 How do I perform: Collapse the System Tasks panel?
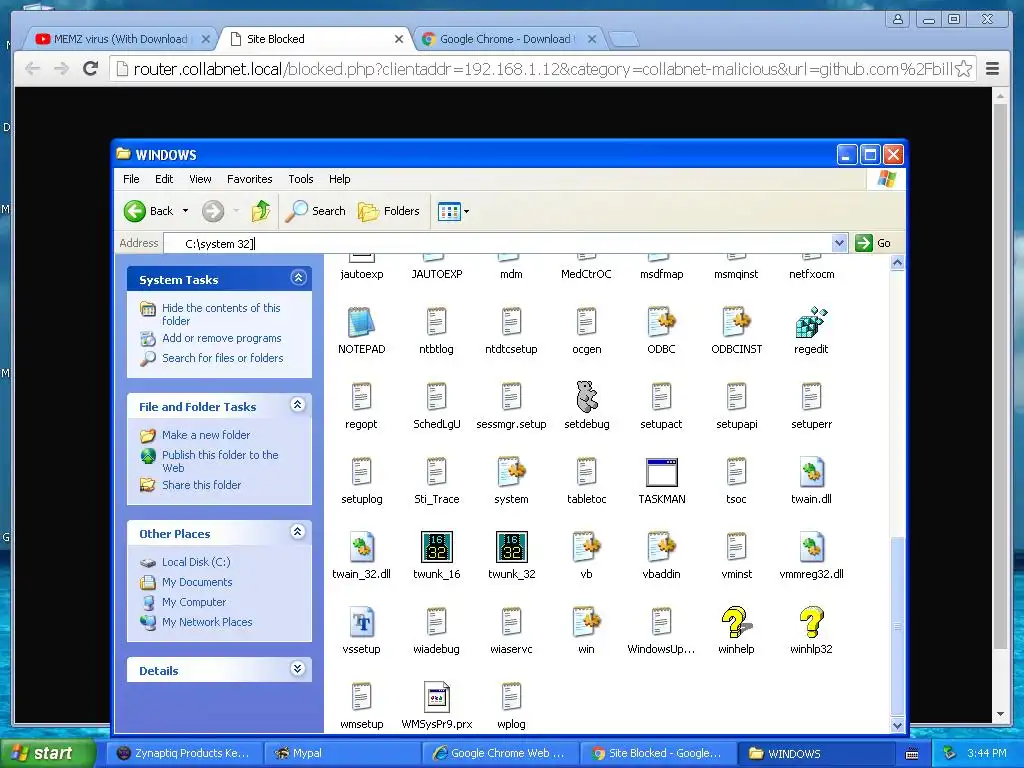tap(298, 278)
